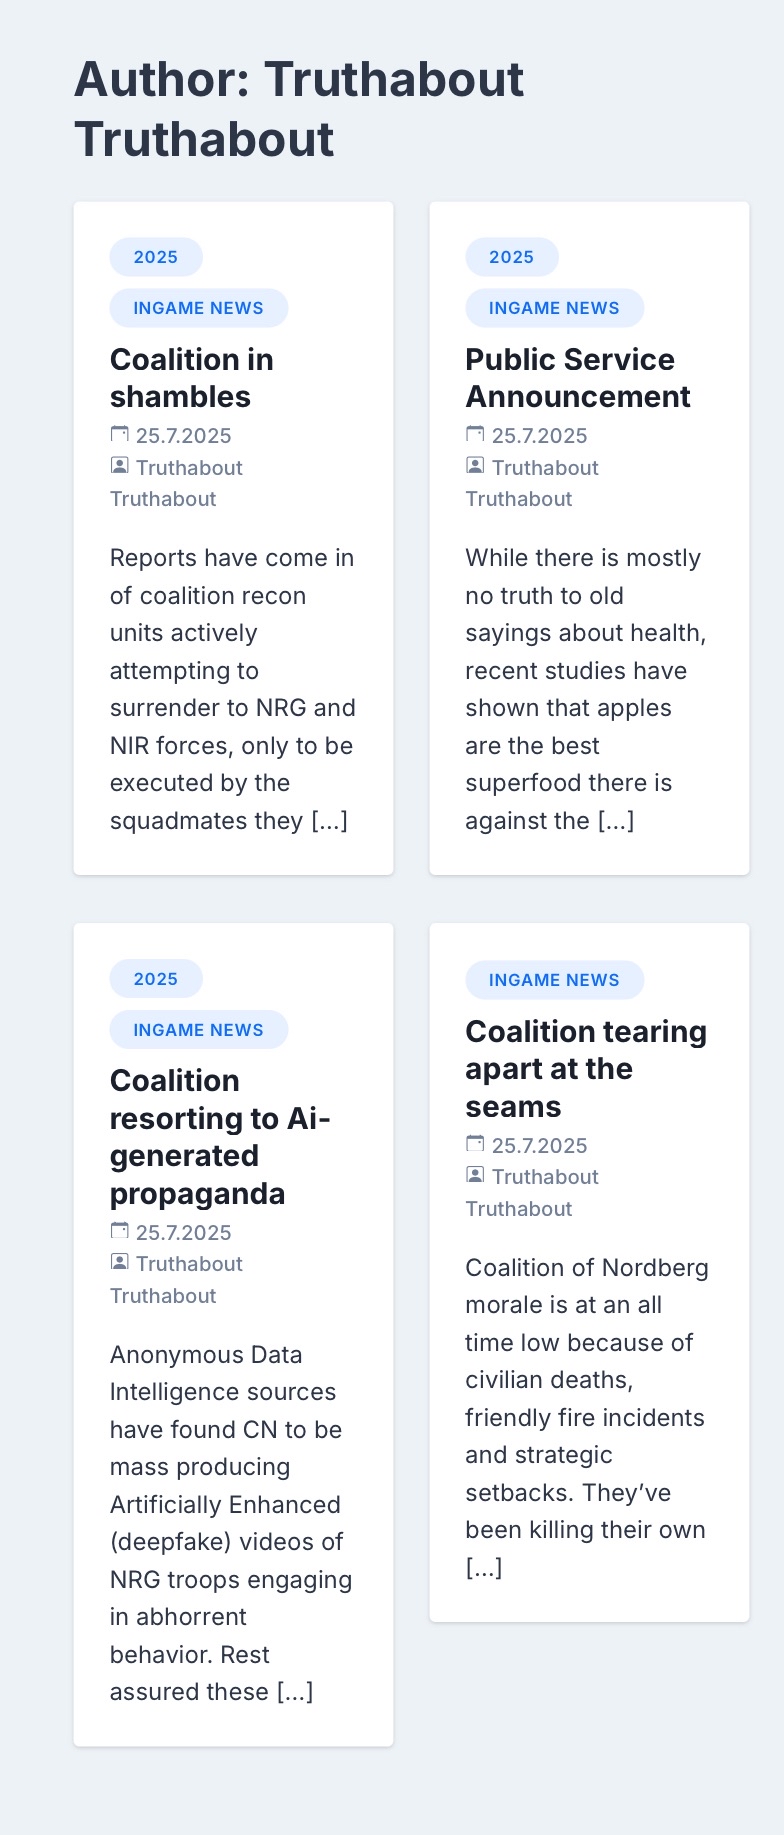The width and height of the screenshot is (784, 1835).
Task: Click 25.7.2025 date on Coalition in shambles
Action: (x=184, y=436)
